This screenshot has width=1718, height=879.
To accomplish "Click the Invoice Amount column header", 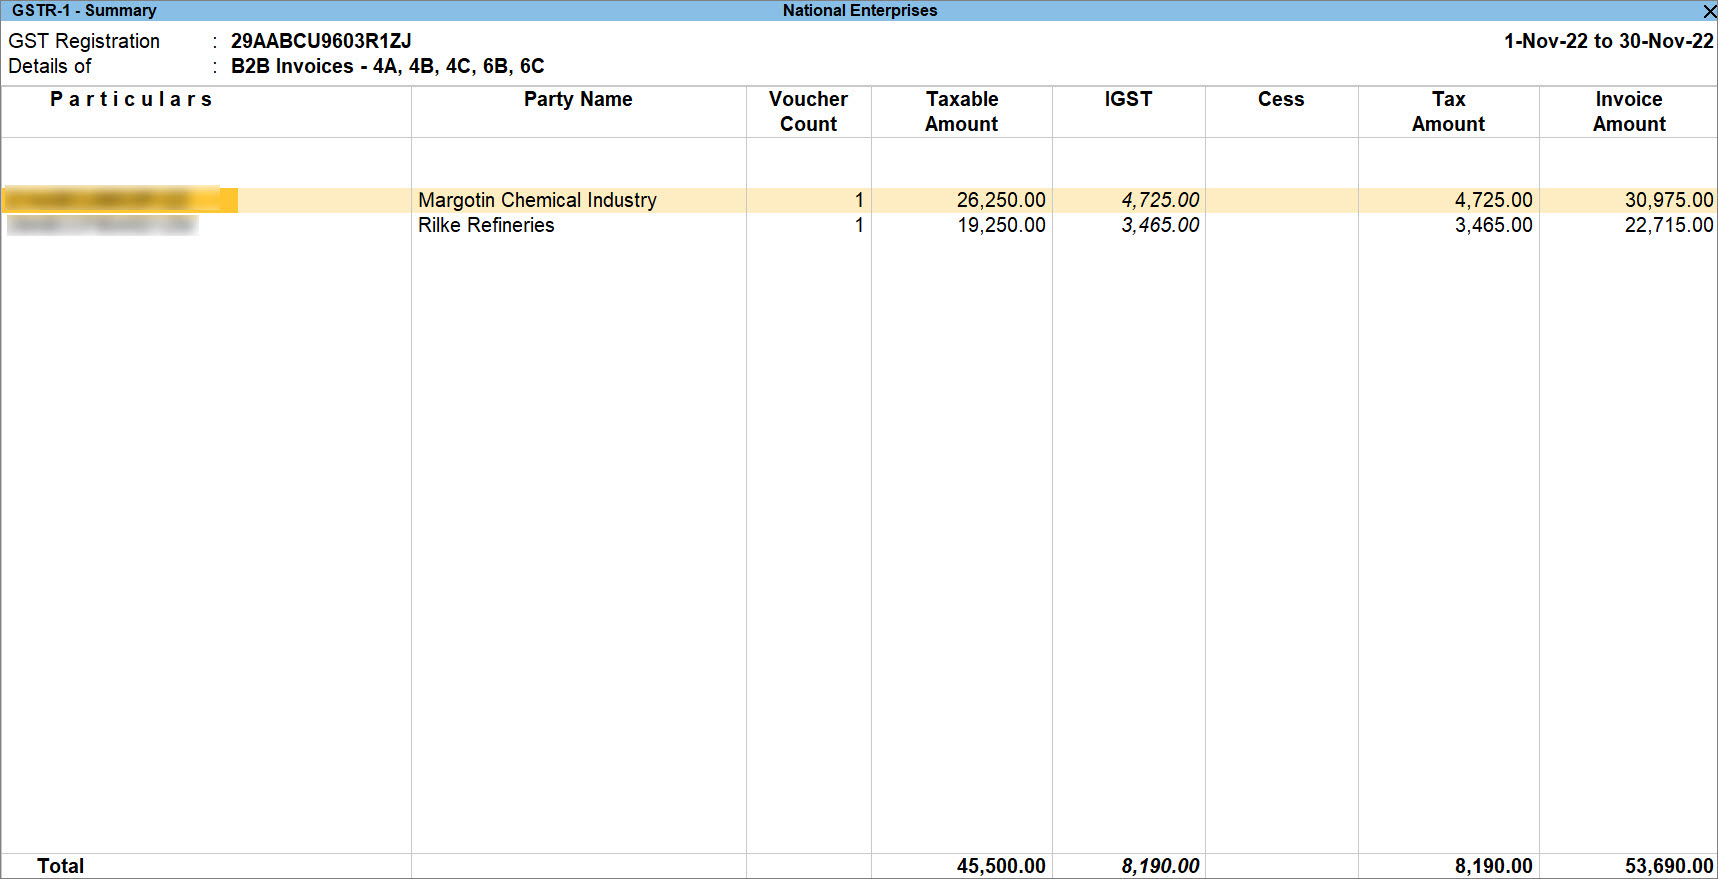I will click(x=1629, y=111).
